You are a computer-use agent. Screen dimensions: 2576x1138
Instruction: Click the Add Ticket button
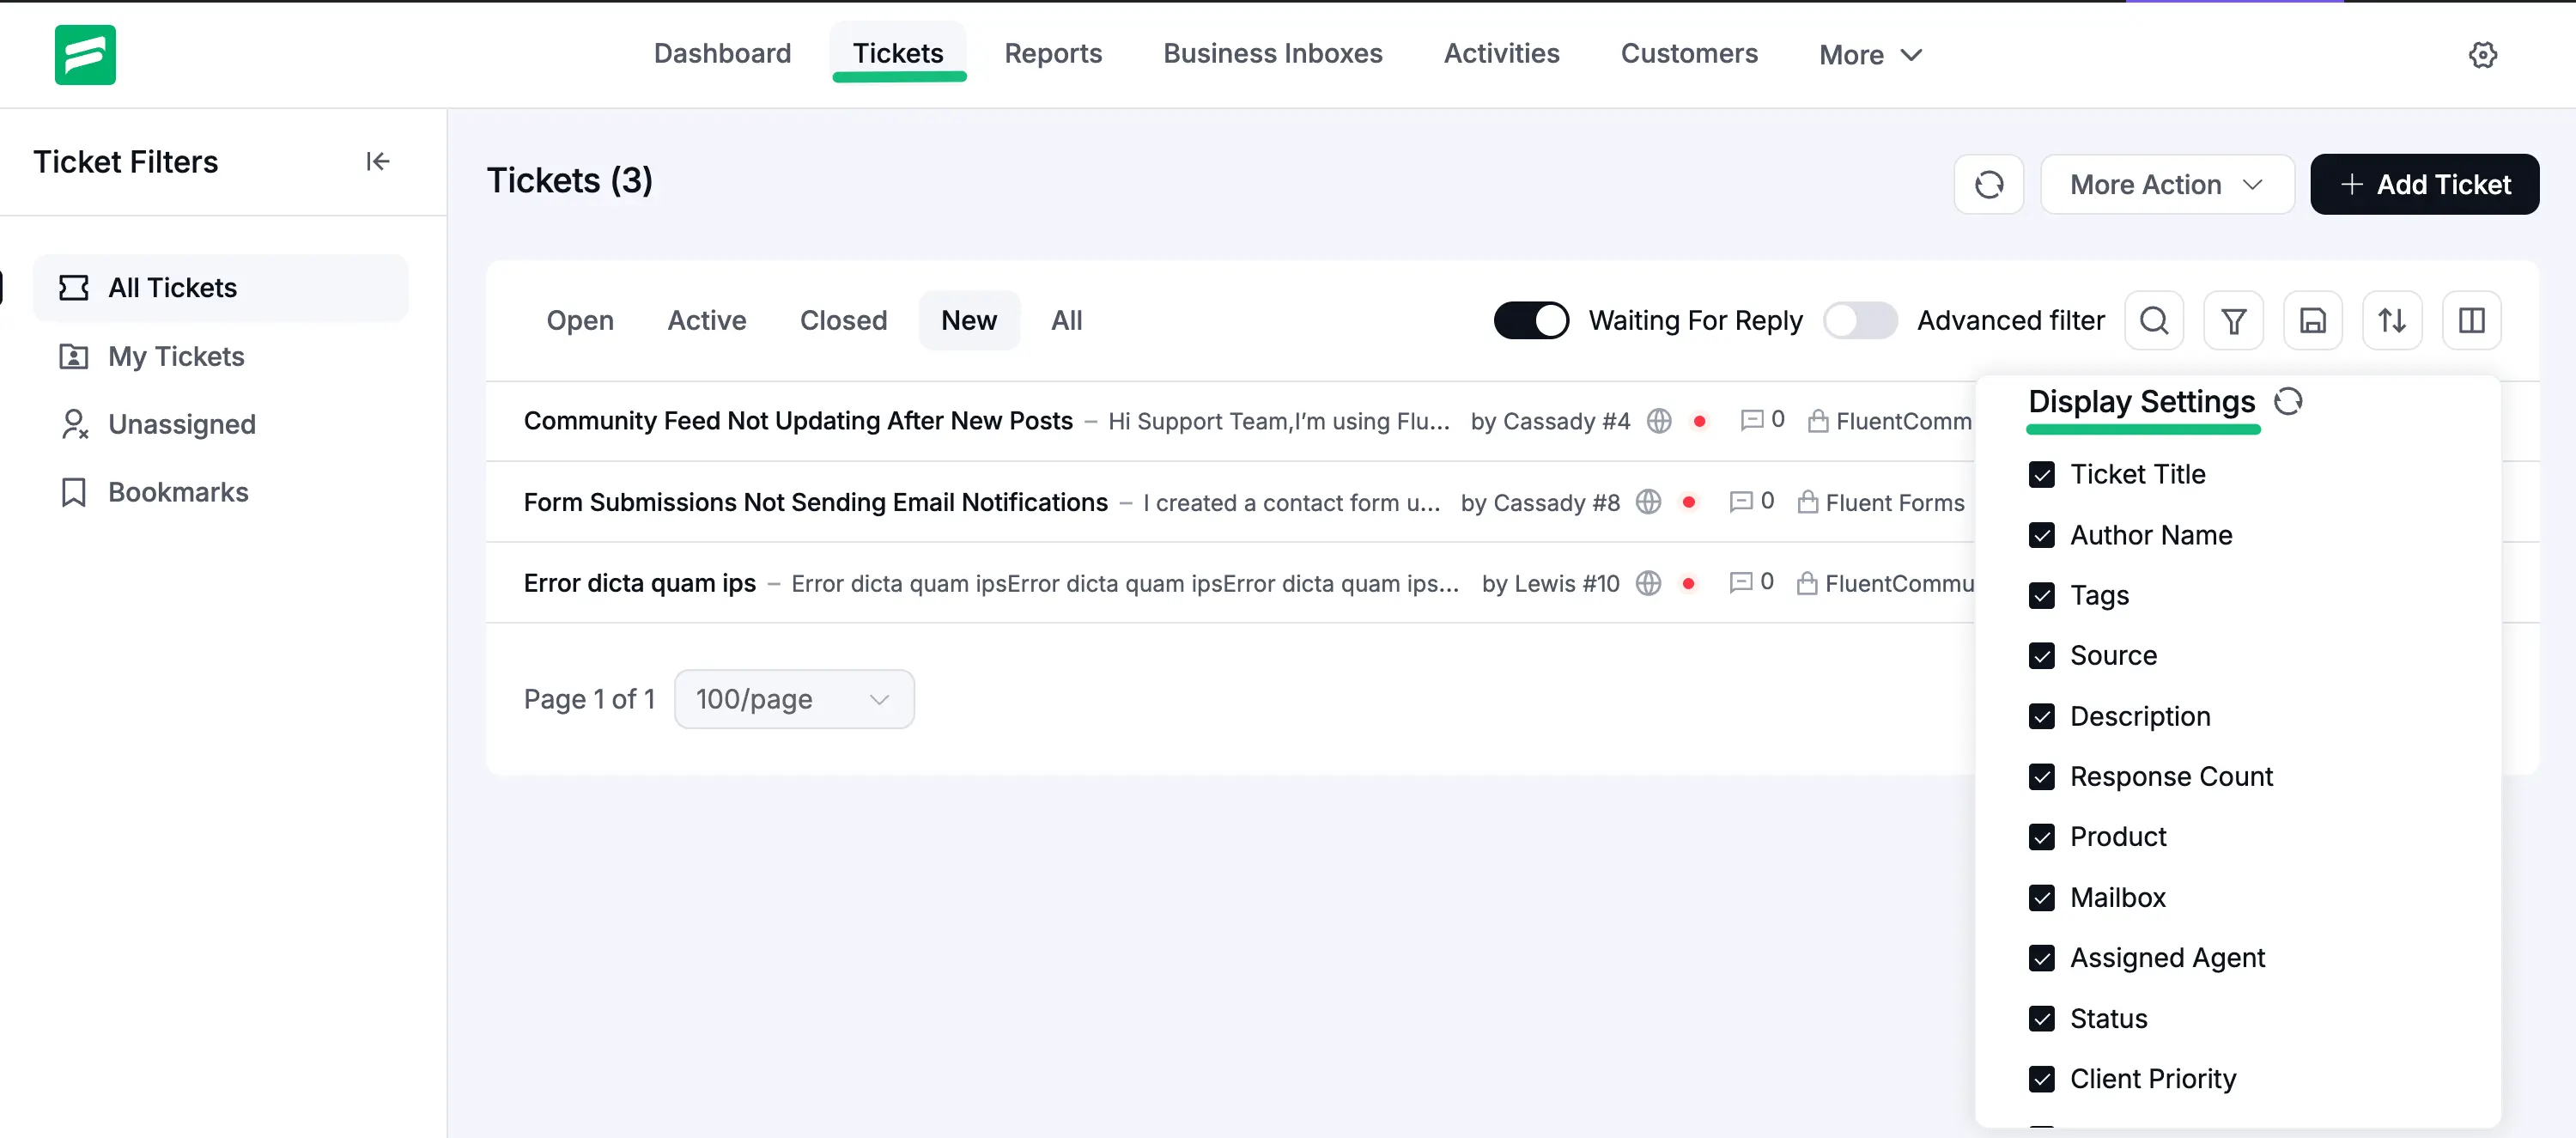pyautogui.click(x=2424, y=184)
